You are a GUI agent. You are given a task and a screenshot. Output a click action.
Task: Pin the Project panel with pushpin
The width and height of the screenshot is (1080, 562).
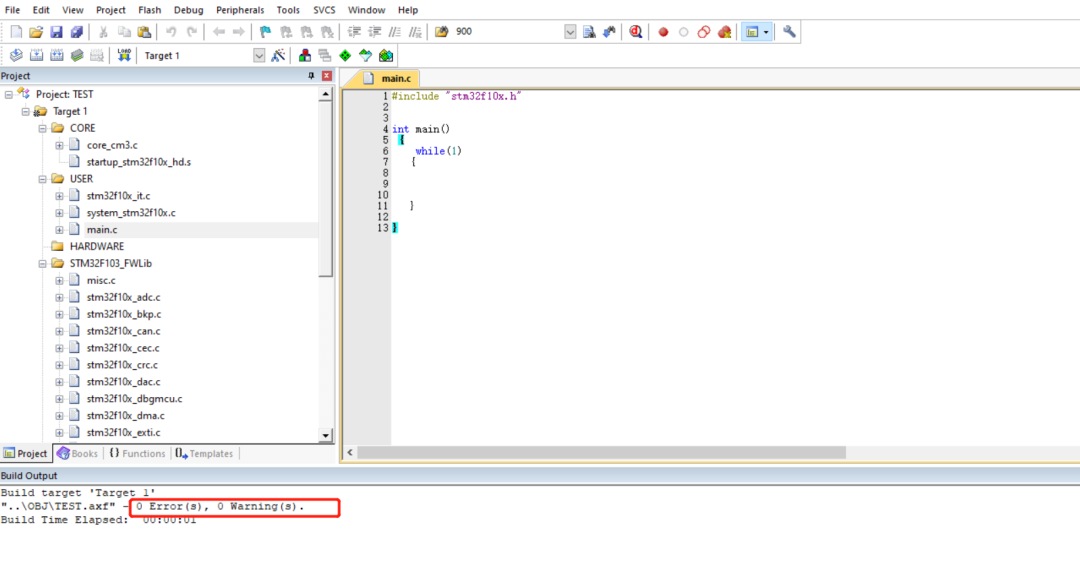(x=311, y=76)
